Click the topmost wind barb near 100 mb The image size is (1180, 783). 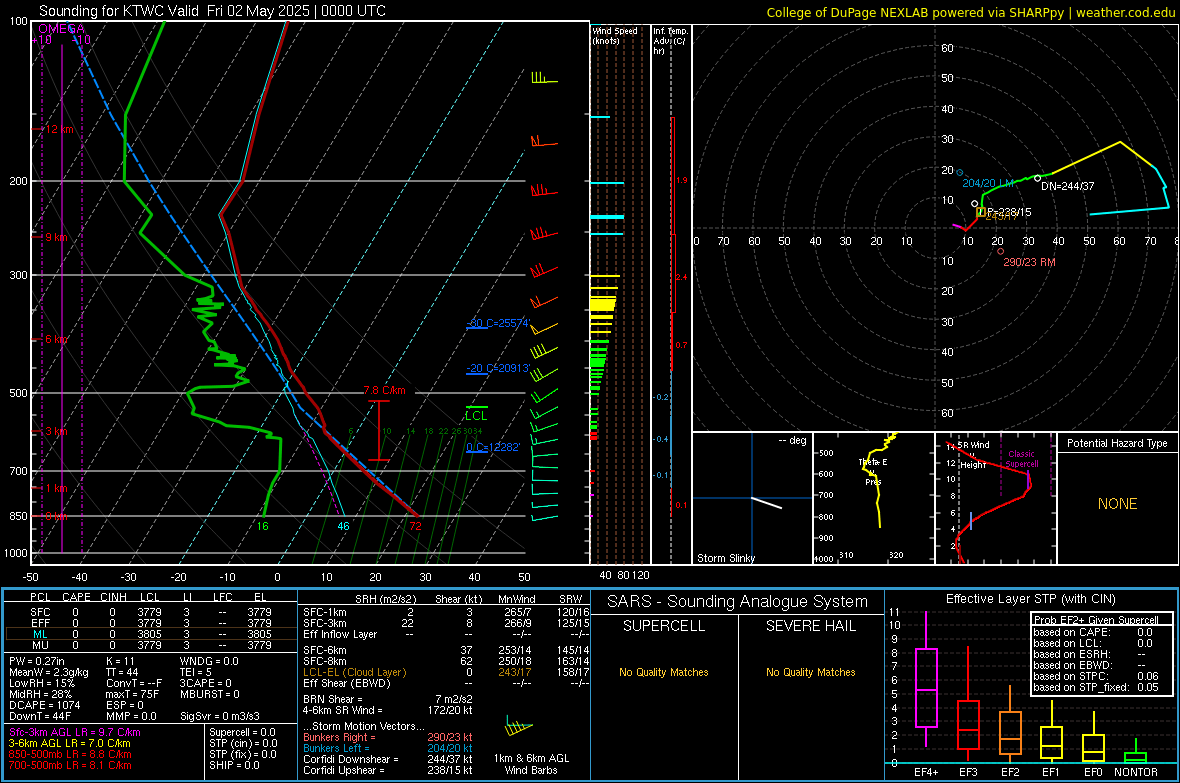(544, 78)
